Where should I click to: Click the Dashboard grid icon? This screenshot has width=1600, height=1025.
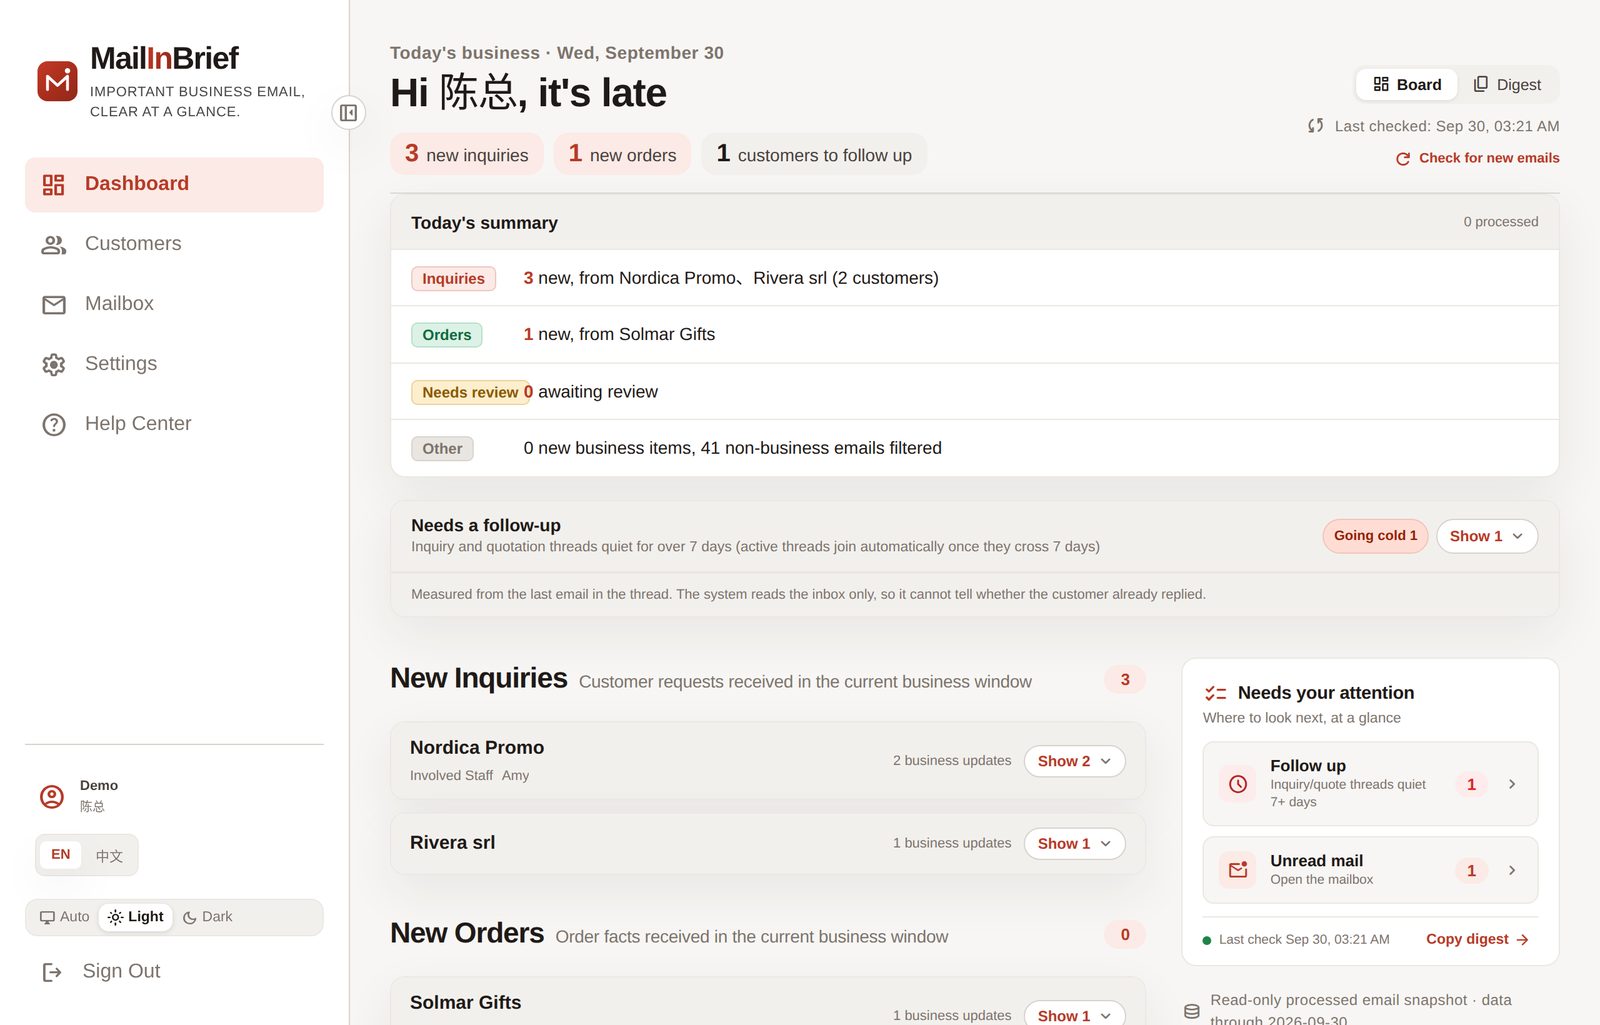[x=54, y=185]
